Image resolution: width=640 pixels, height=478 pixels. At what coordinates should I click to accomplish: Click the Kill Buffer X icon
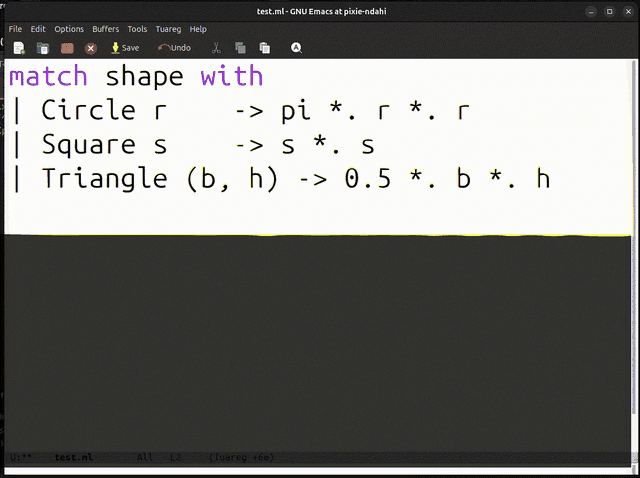coord(91,49)
